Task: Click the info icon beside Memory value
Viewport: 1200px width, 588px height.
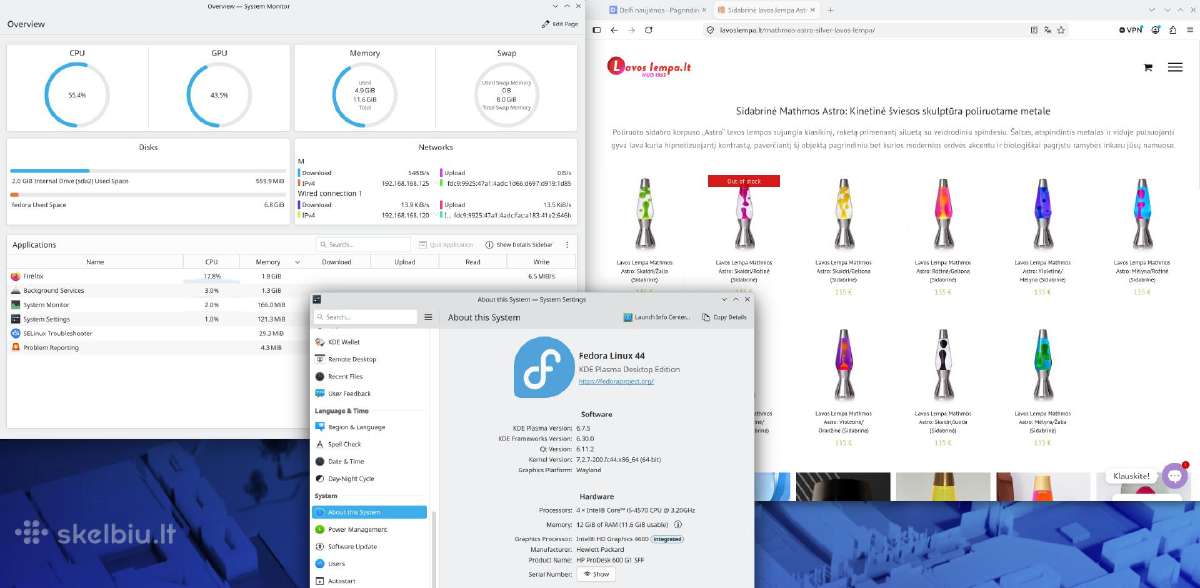Action: pos(677,523)
